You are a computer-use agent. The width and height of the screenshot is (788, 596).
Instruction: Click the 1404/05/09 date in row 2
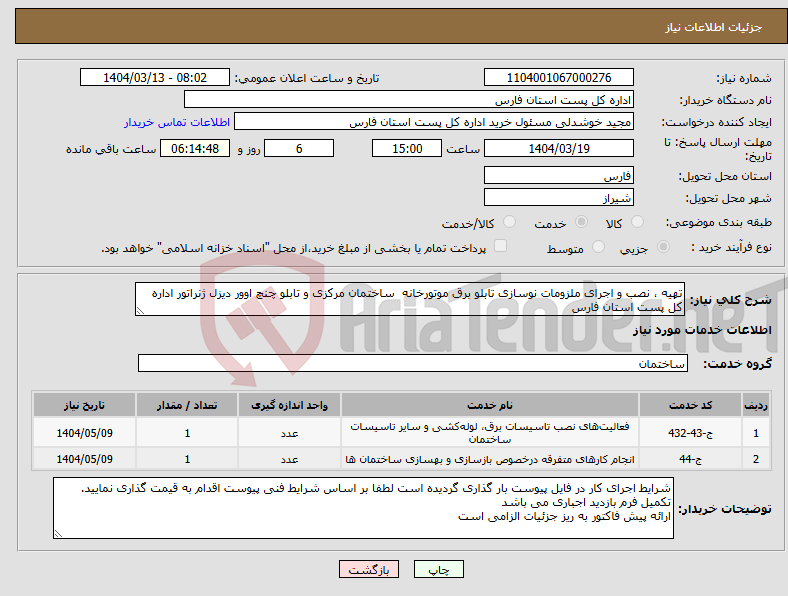84,459
